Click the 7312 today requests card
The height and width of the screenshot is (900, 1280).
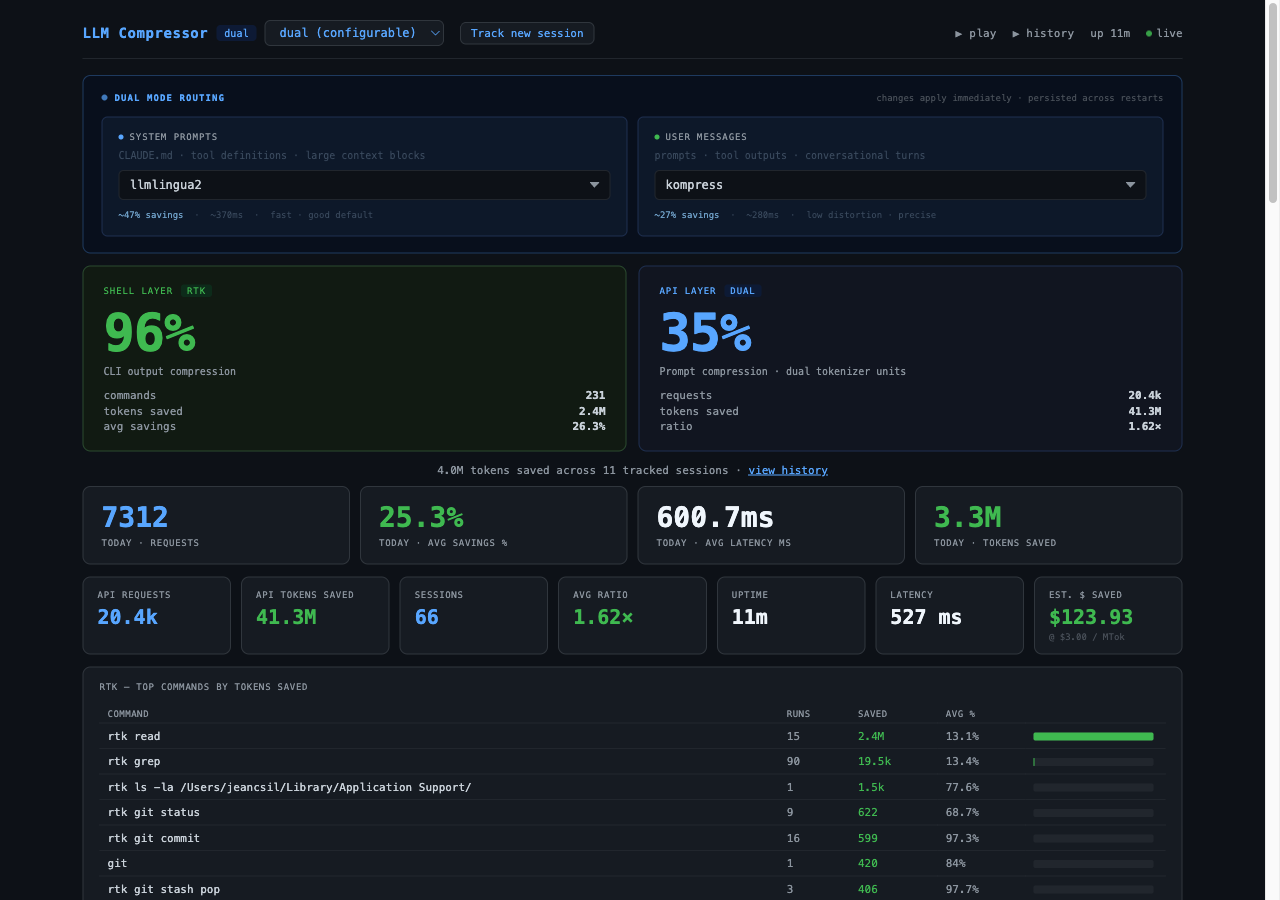216,525
